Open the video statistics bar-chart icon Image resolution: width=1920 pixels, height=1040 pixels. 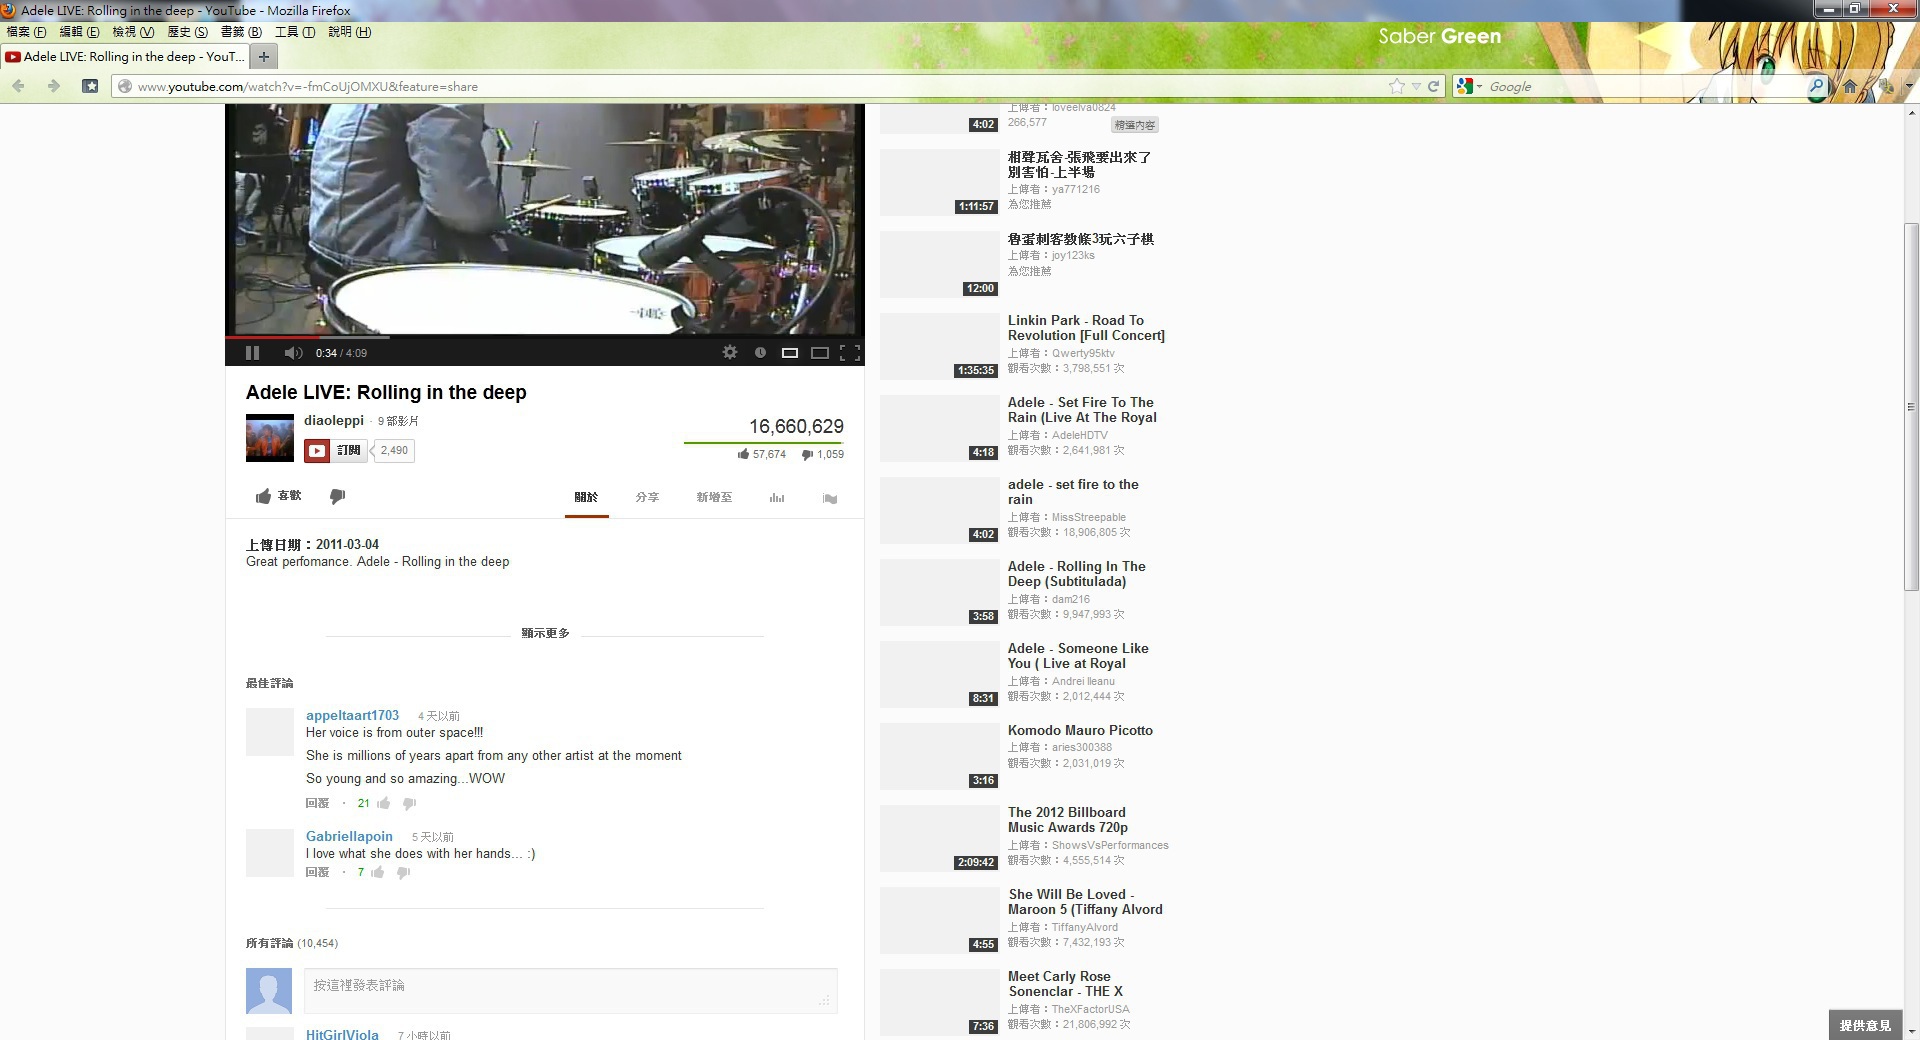[777, 498]
